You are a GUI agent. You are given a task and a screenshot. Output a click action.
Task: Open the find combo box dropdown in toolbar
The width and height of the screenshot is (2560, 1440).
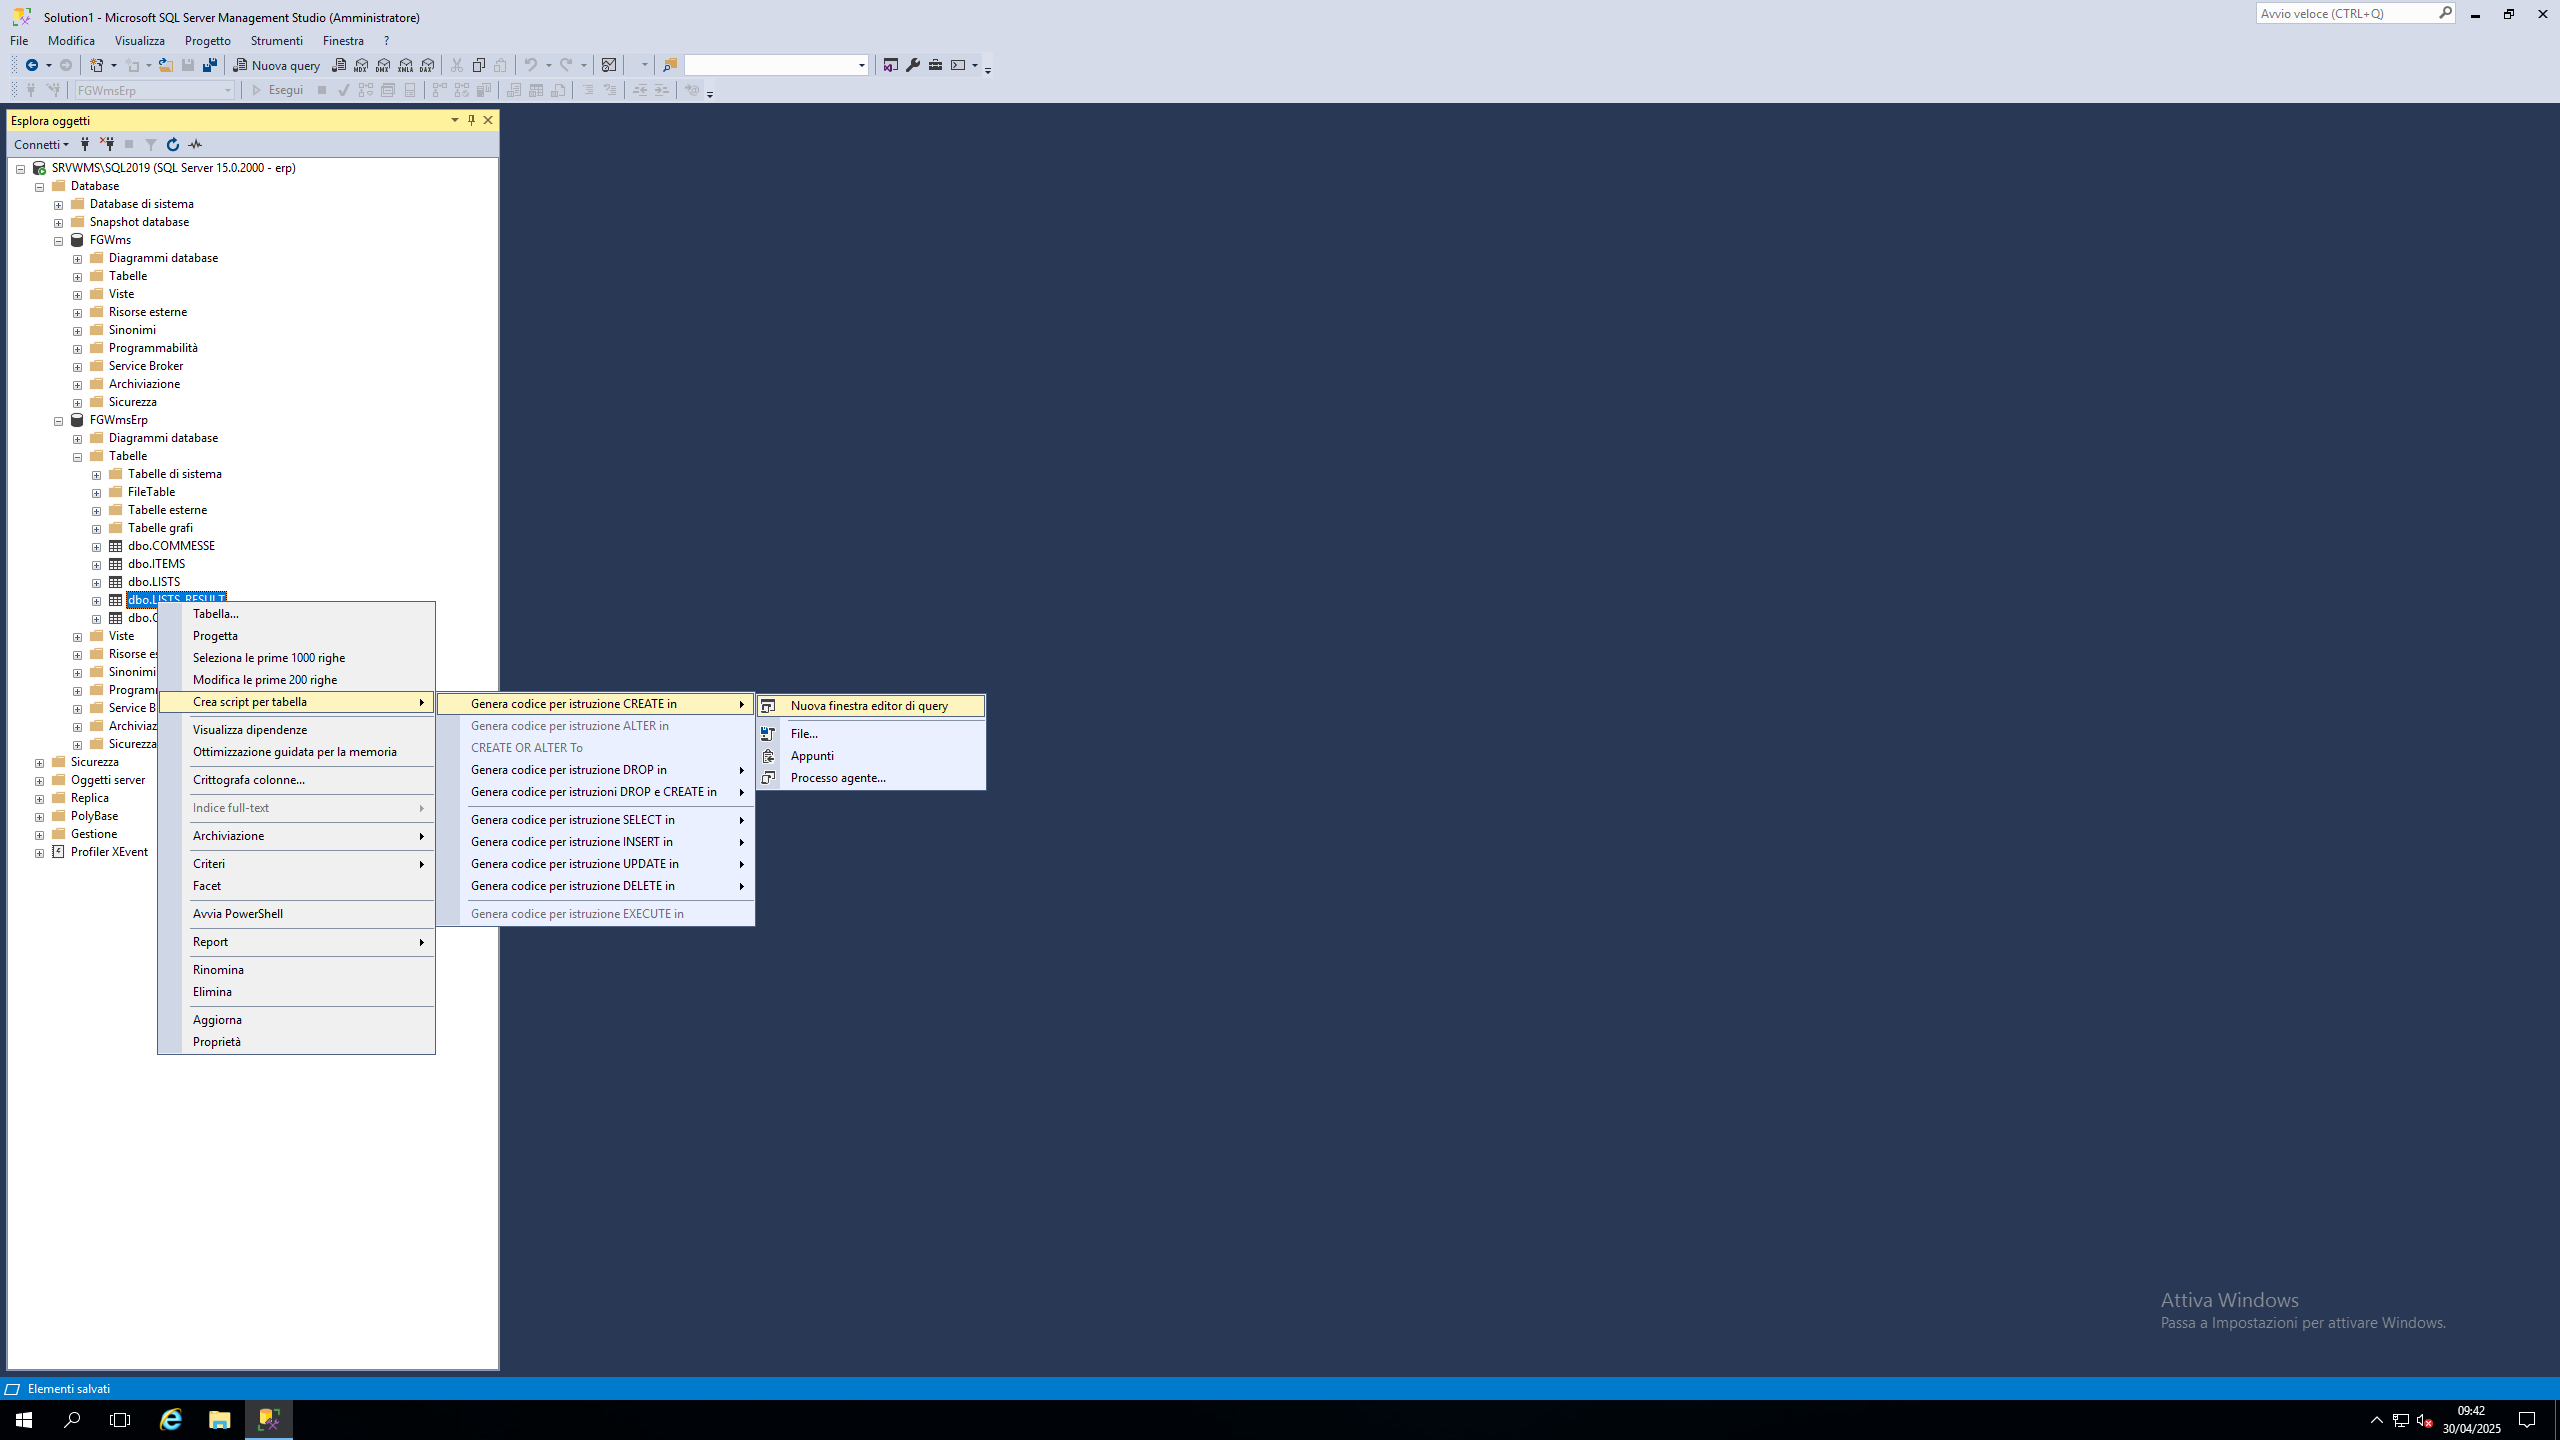[x=862, y=65]
